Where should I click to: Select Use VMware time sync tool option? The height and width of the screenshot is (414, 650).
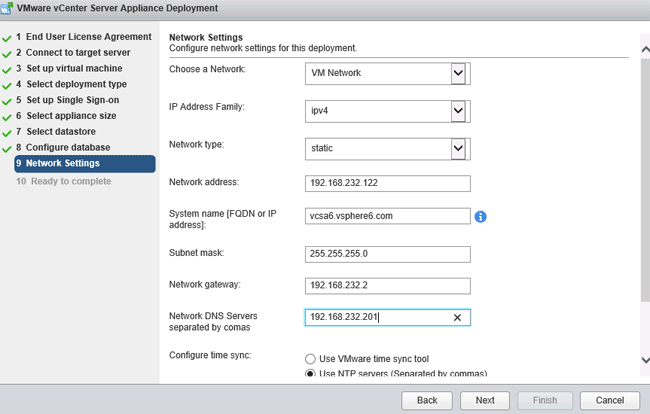click(x=310, y=359)
